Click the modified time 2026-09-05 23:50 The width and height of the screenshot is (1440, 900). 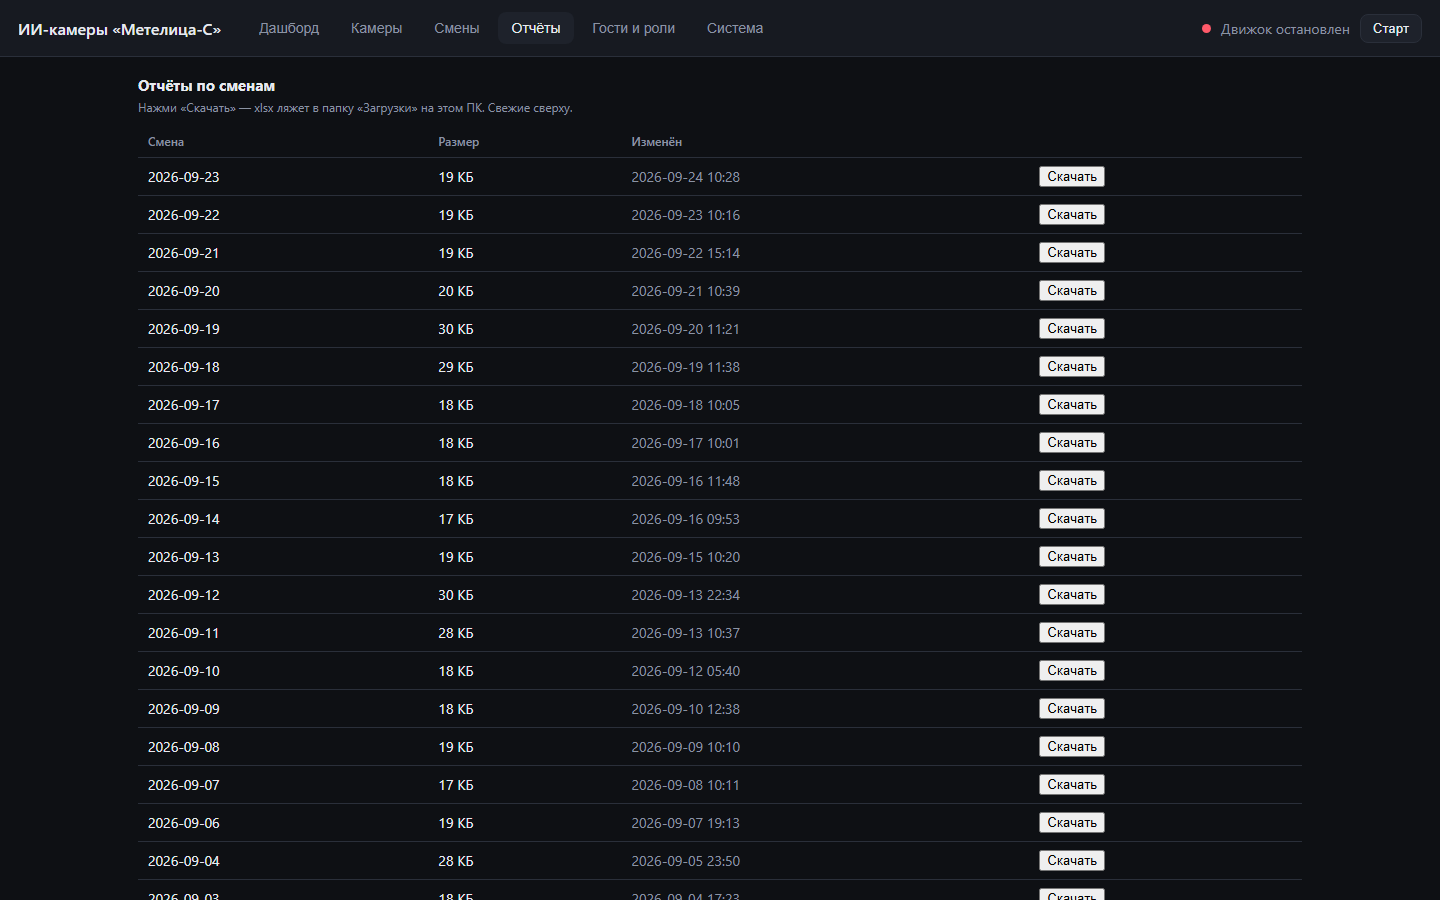pos(686,861)
